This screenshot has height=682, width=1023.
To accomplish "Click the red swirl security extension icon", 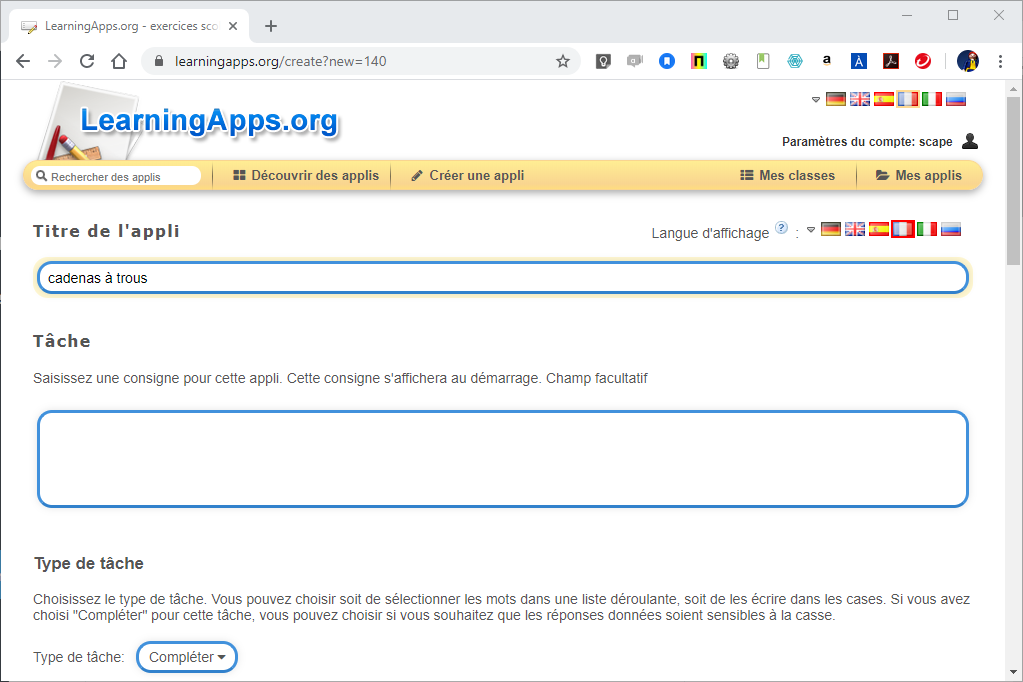I will tap(923, 61).
